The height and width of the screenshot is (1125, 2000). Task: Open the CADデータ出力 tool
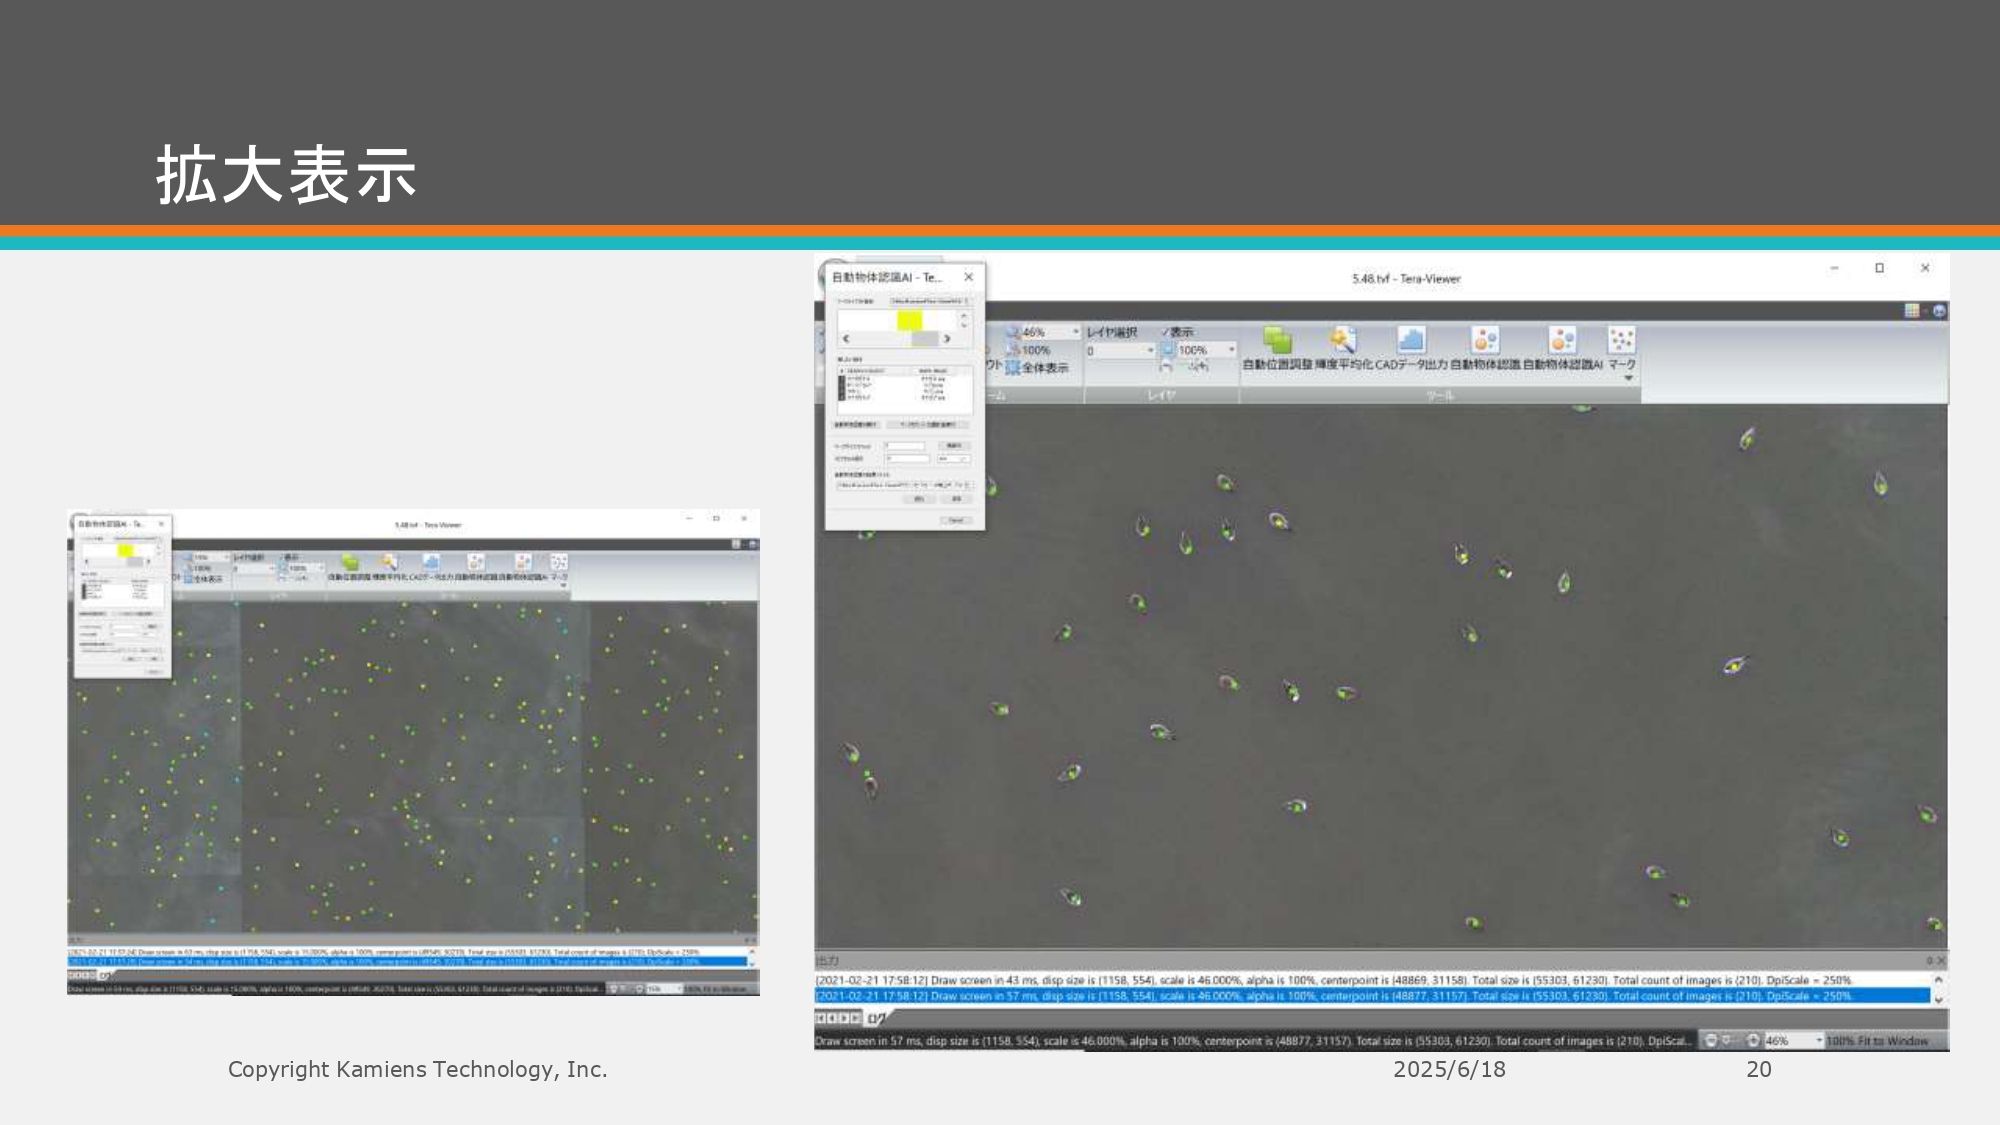1411,341
